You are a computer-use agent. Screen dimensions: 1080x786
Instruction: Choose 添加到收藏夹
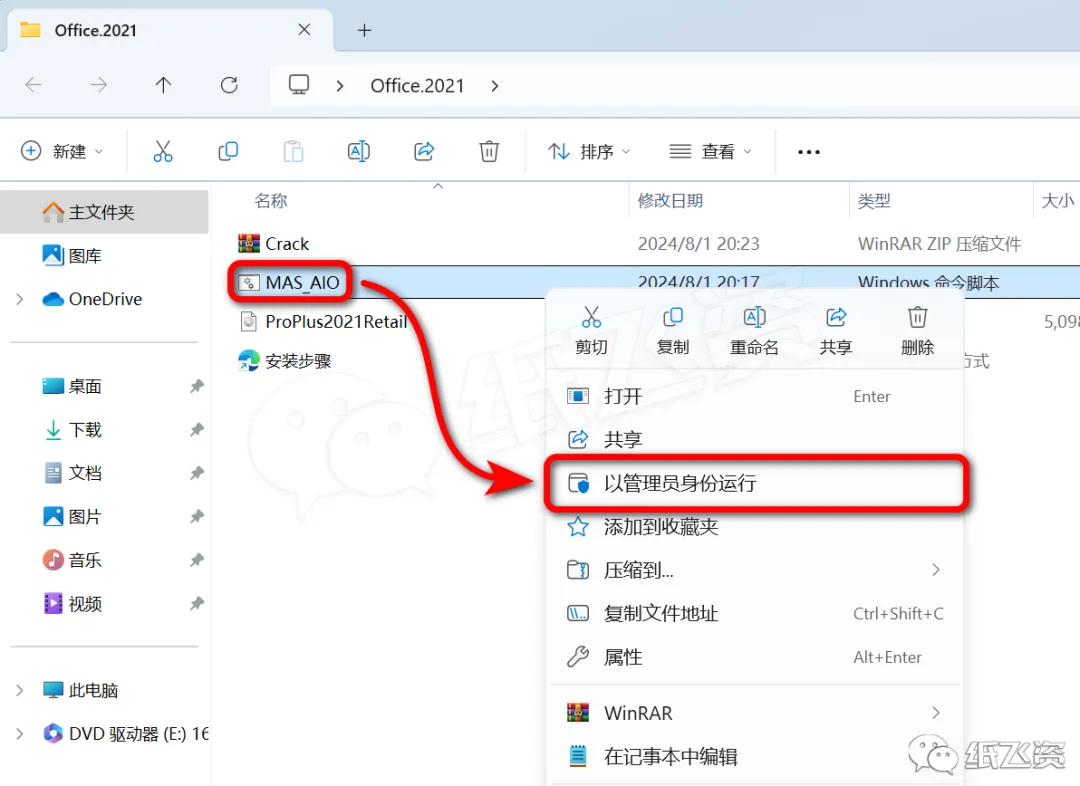(755, 527)
